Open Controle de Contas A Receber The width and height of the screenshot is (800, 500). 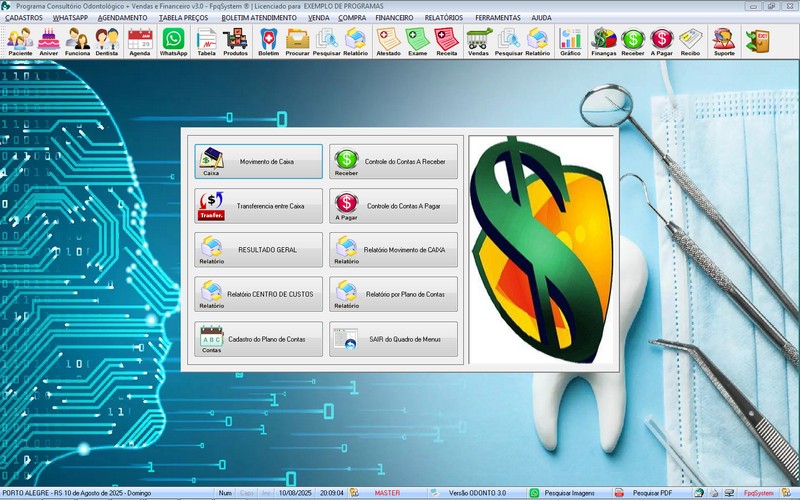coord(393,161)
